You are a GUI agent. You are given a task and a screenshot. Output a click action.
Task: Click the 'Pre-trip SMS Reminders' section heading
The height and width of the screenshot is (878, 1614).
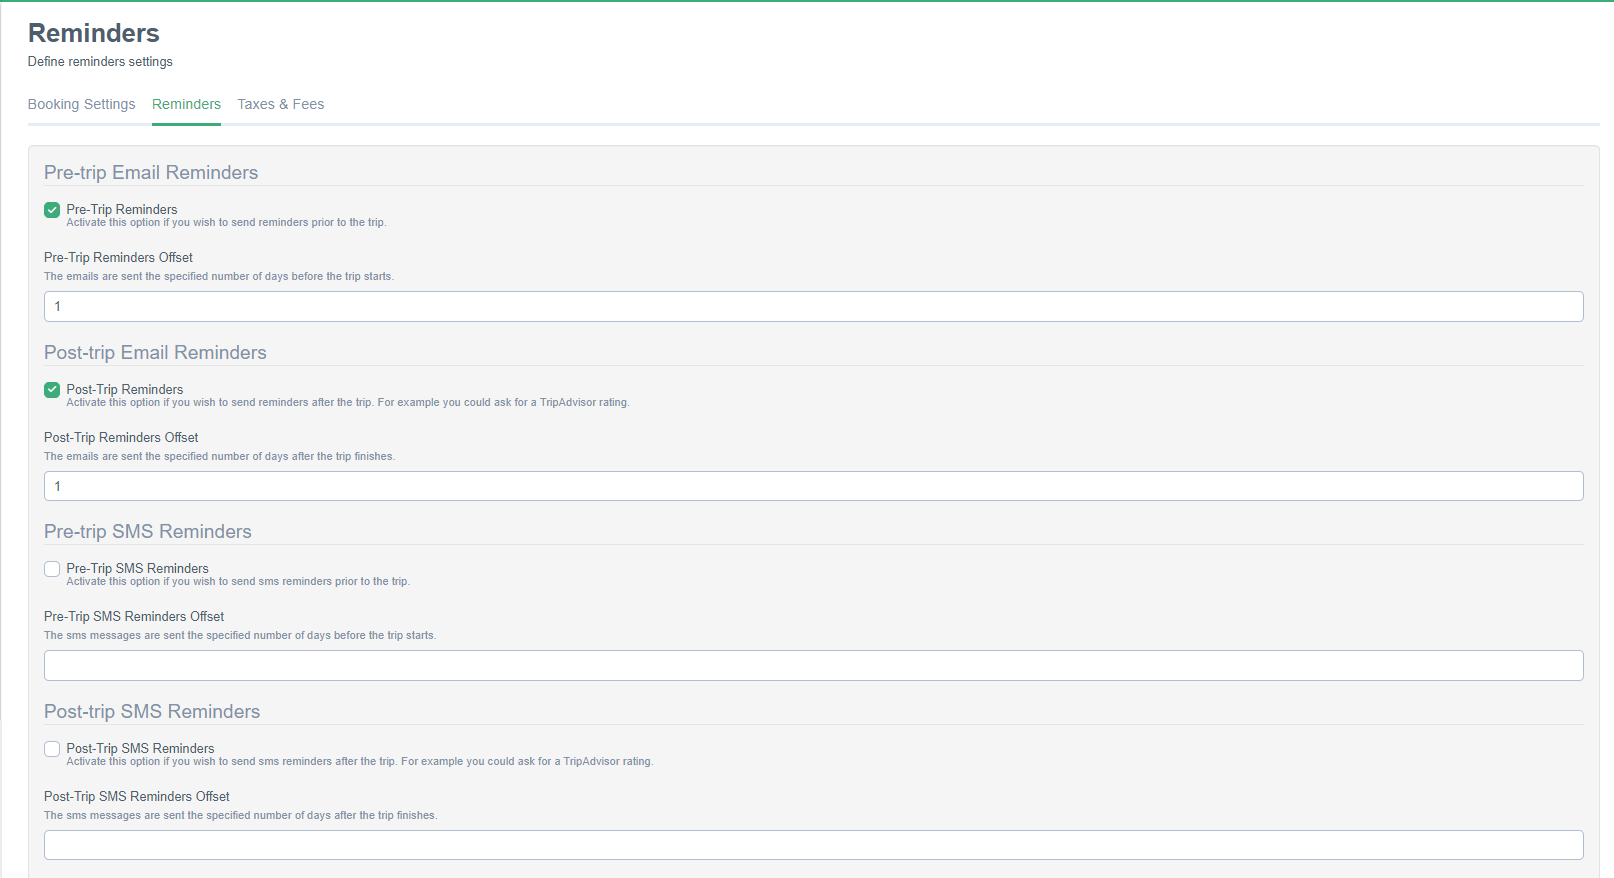[x=148, y=531]
